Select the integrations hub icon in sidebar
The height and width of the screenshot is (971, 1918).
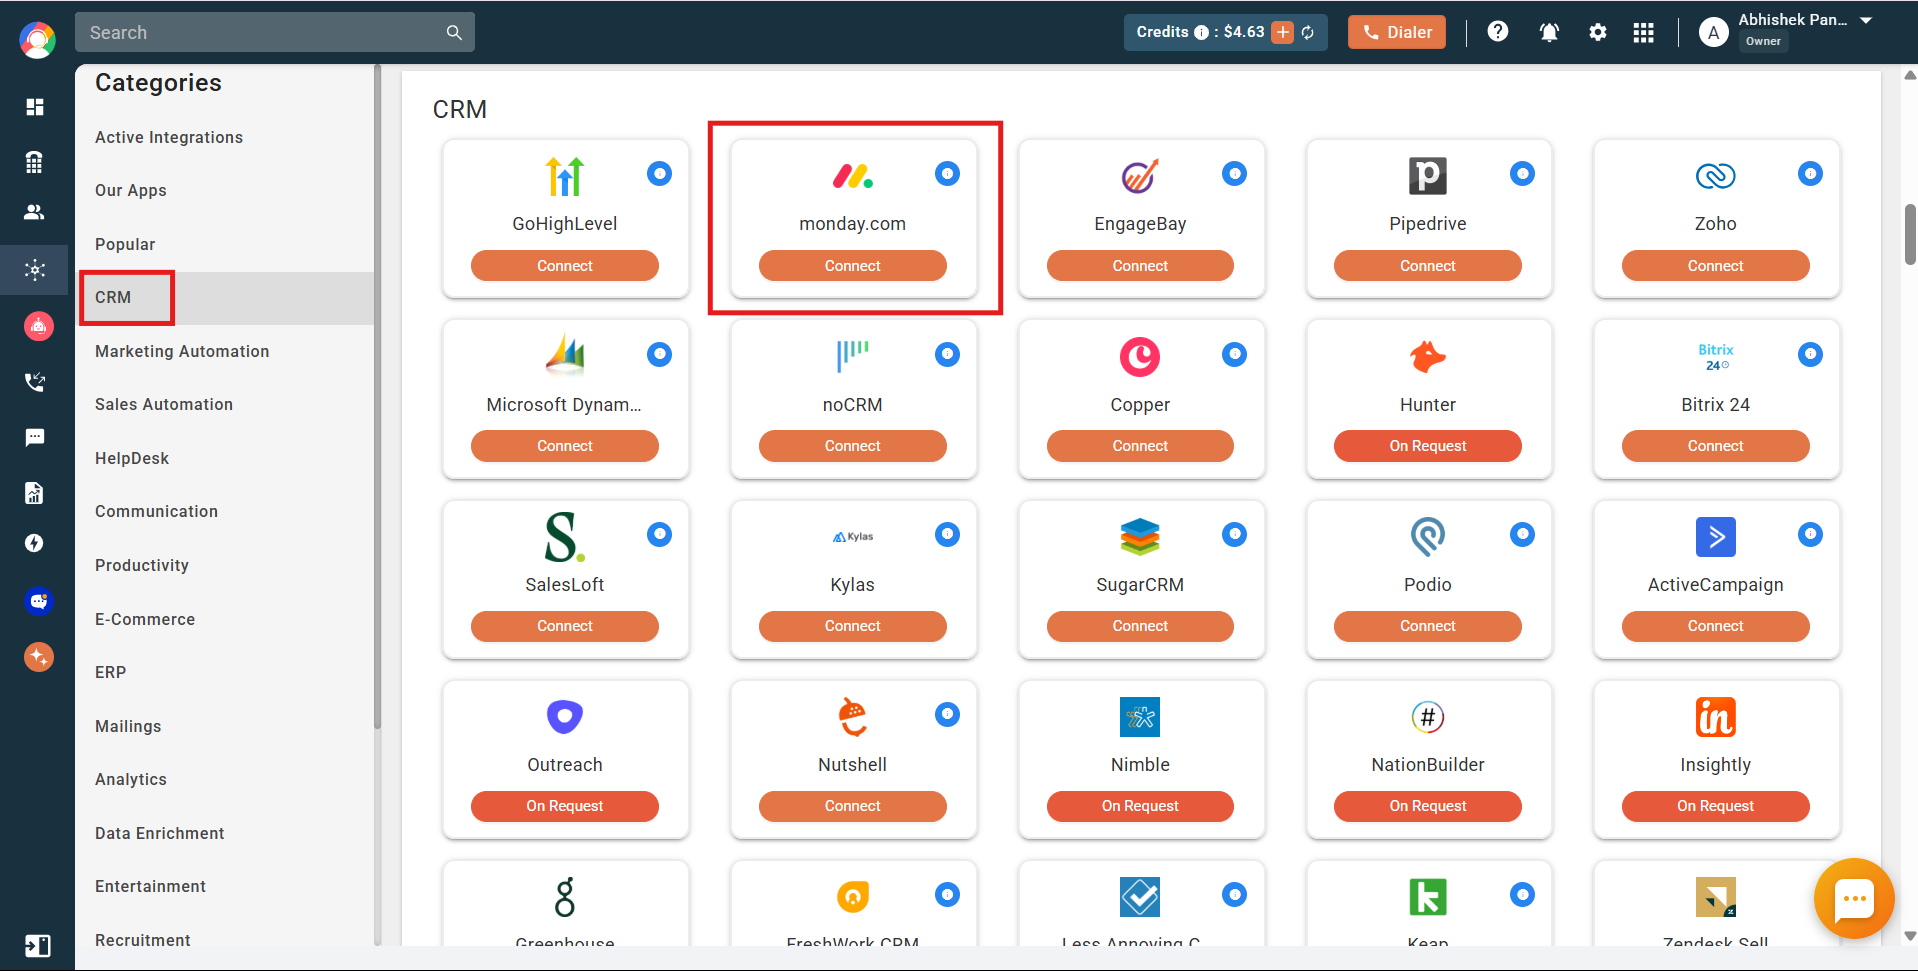[x=35, y=270]
